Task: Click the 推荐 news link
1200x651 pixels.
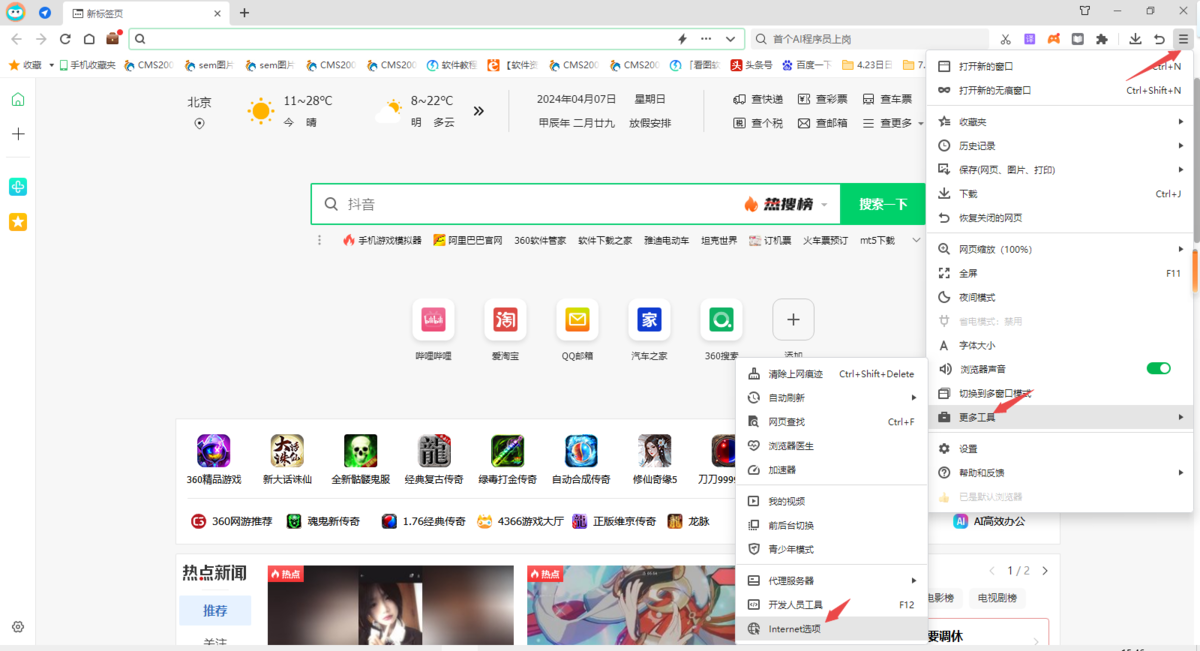Action: point(215,610)
